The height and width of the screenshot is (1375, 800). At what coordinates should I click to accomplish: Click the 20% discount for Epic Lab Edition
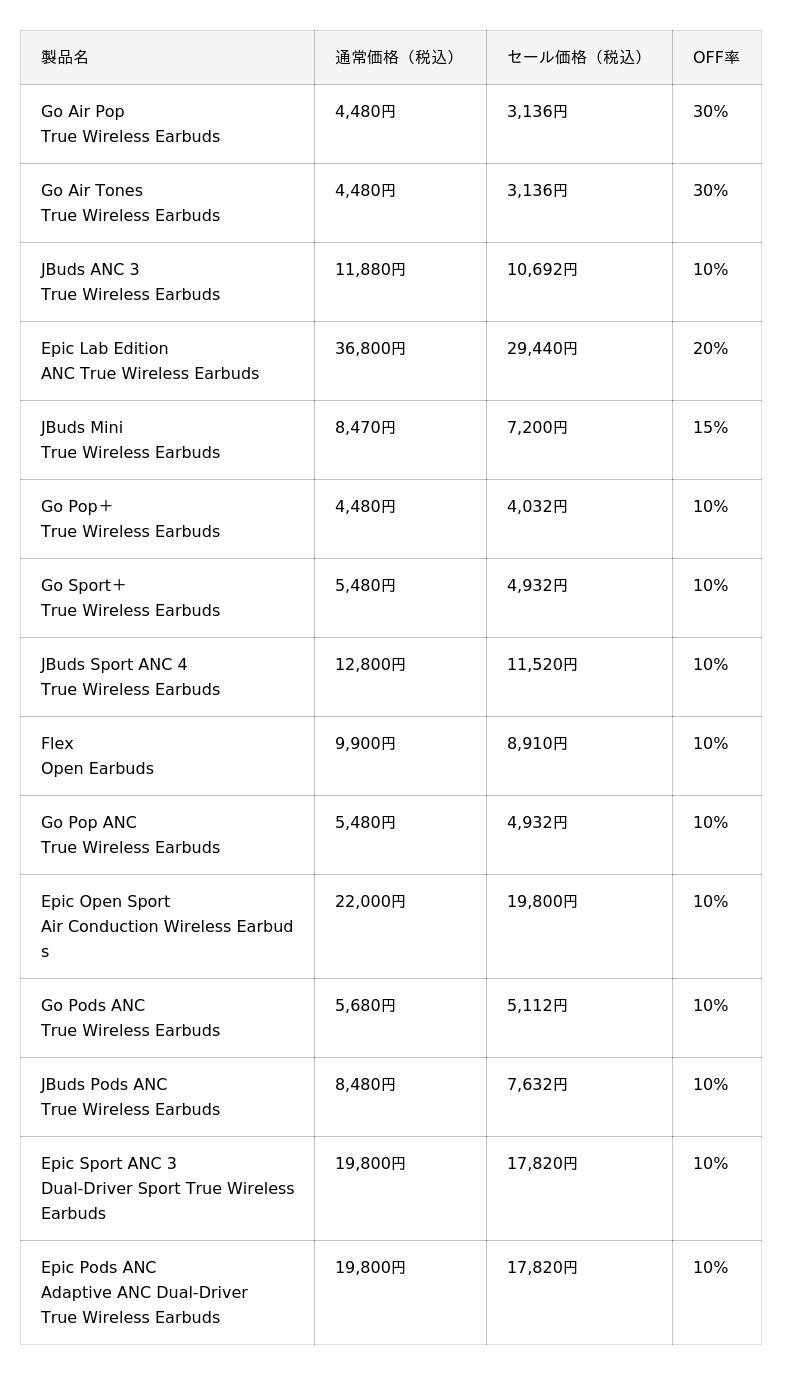point(710,349)
